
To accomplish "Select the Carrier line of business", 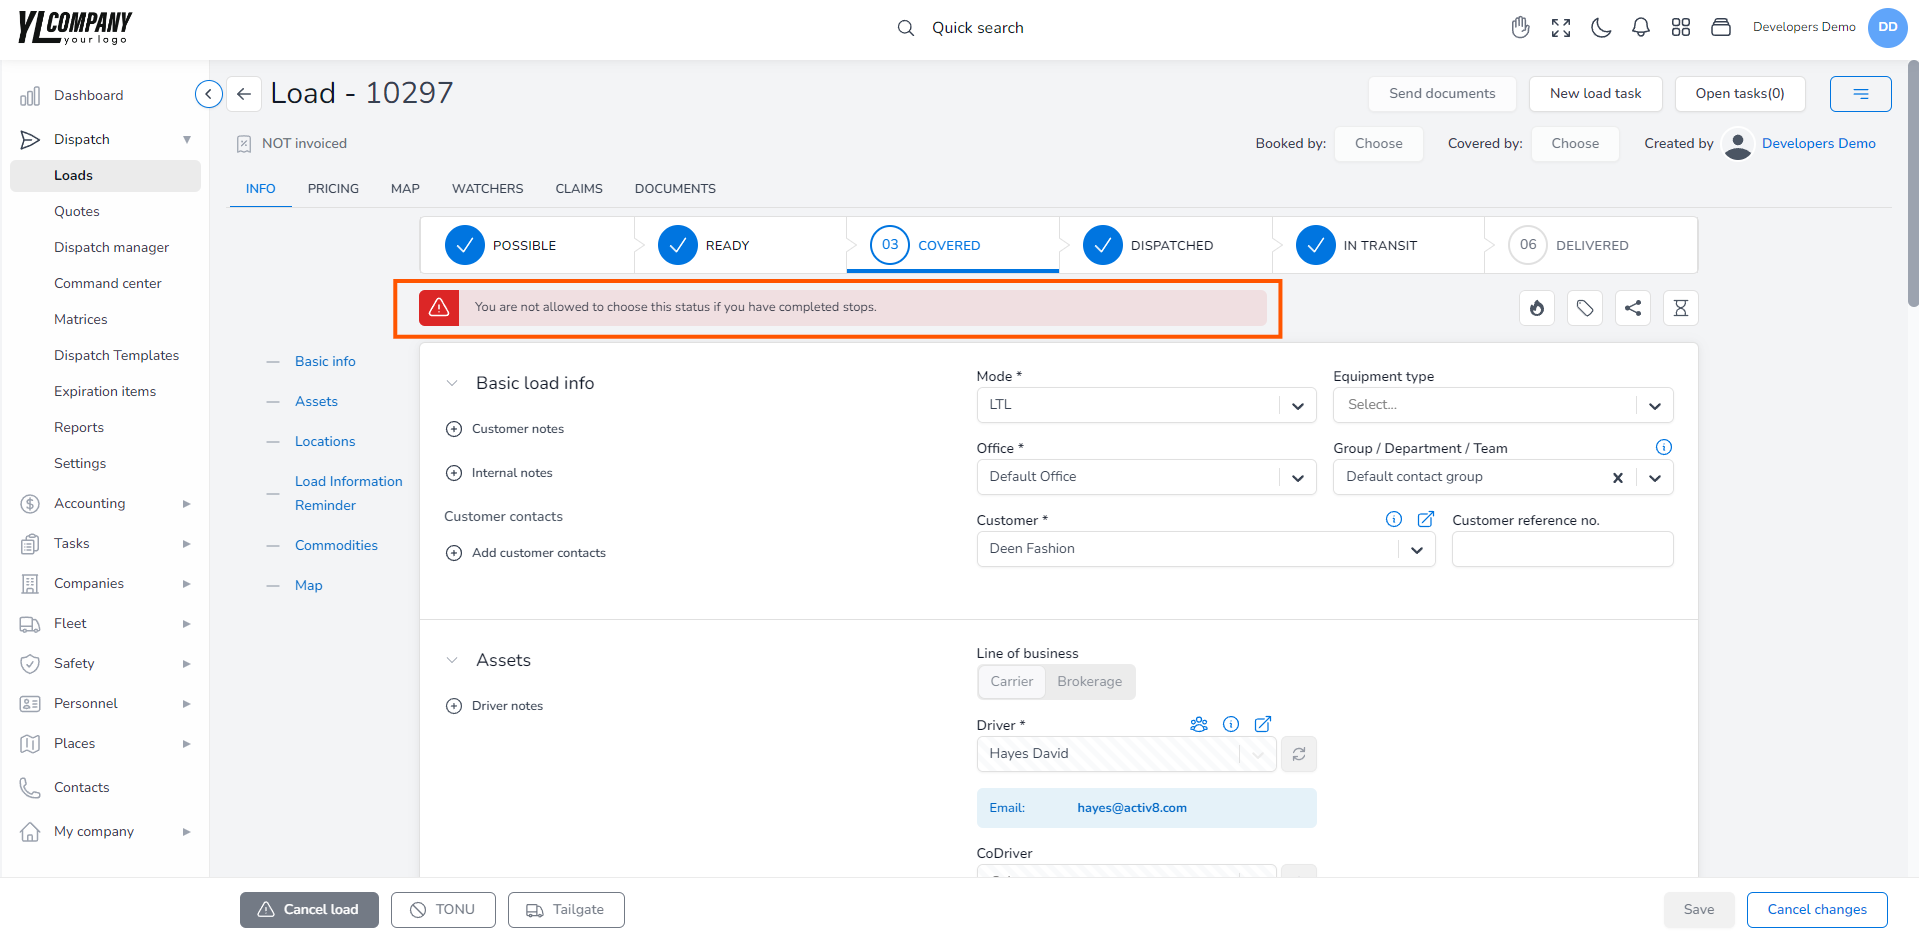I will click(x=1011, y=682).
